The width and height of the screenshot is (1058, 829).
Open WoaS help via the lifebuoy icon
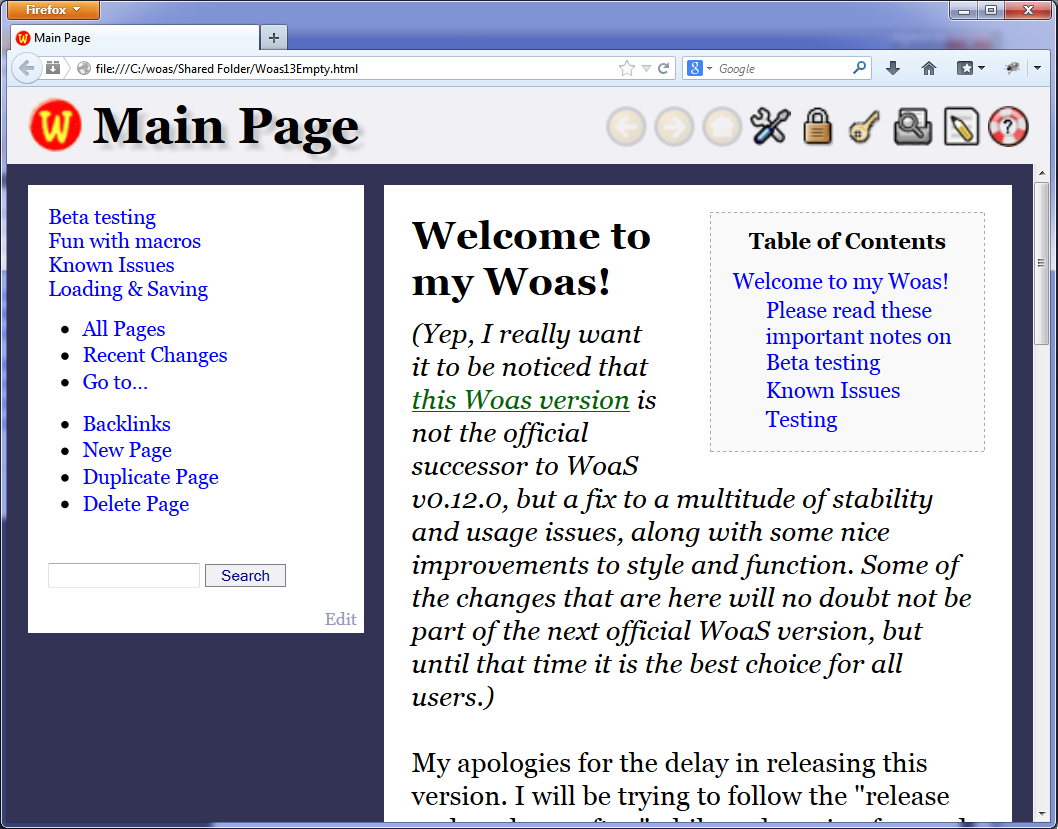tap(1008, 127)
